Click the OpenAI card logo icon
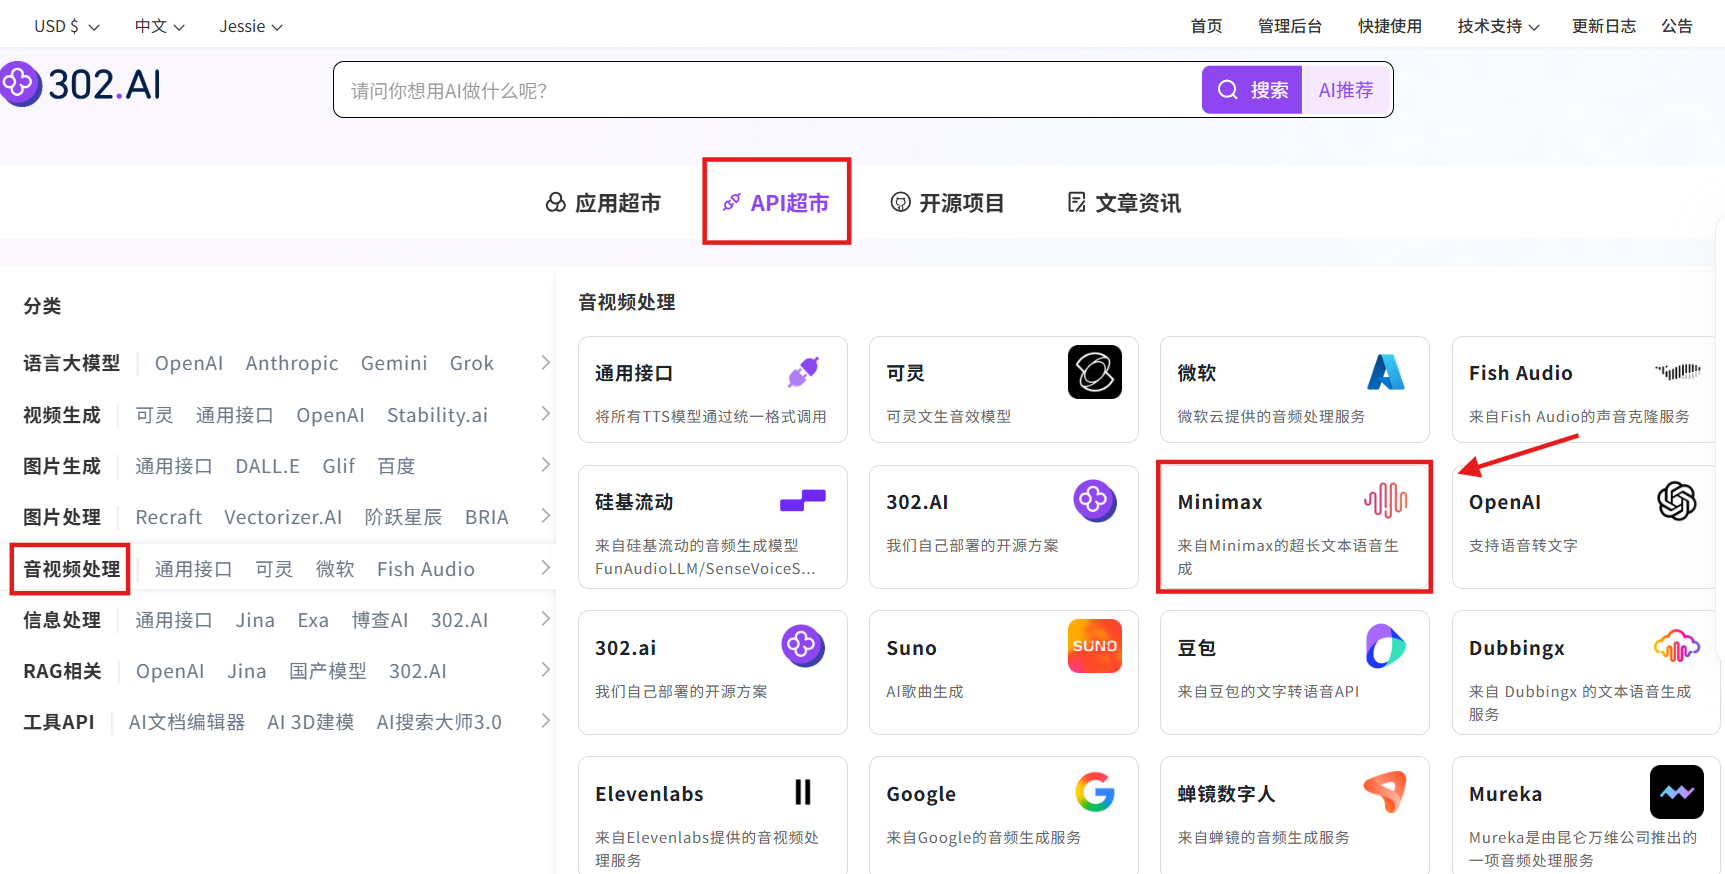The width and height of the screenshot is (1725, 874). tap(1677, 501)
